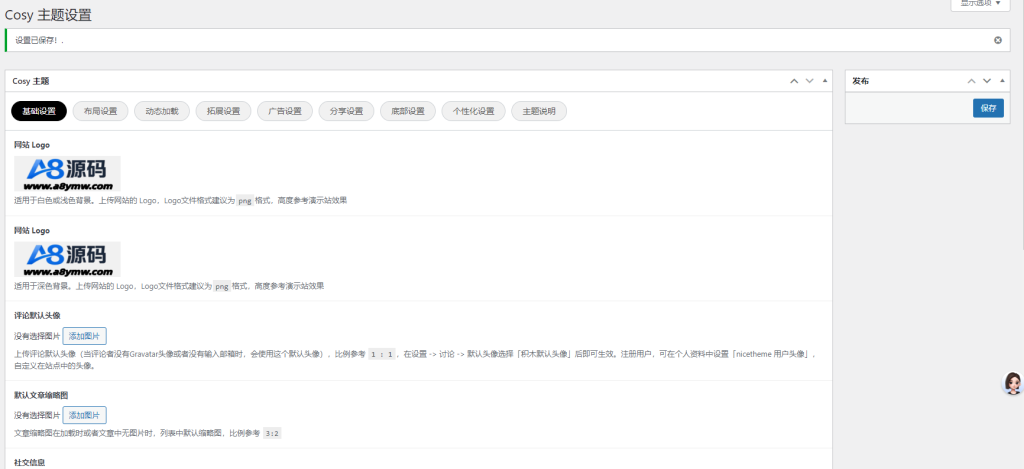Click the floating avatar assistant icon
The width and height of the screenshot is (1024, 469).
[1011, 383]
